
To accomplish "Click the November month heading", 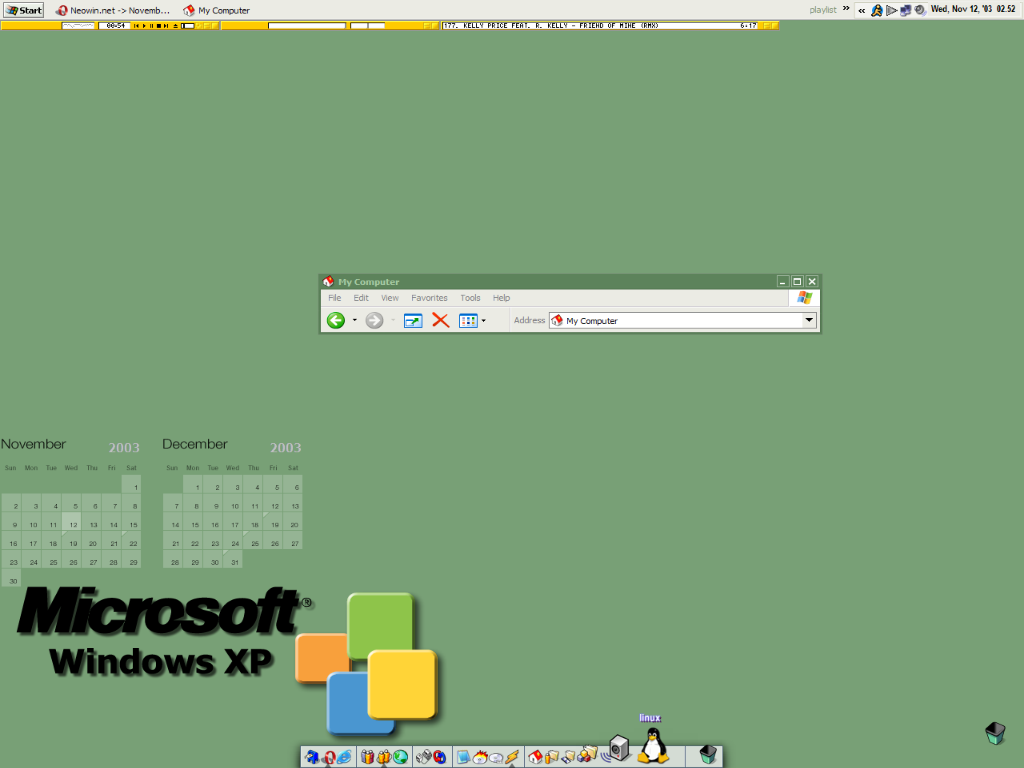I will pyautogui.click(x=33, y=444).
